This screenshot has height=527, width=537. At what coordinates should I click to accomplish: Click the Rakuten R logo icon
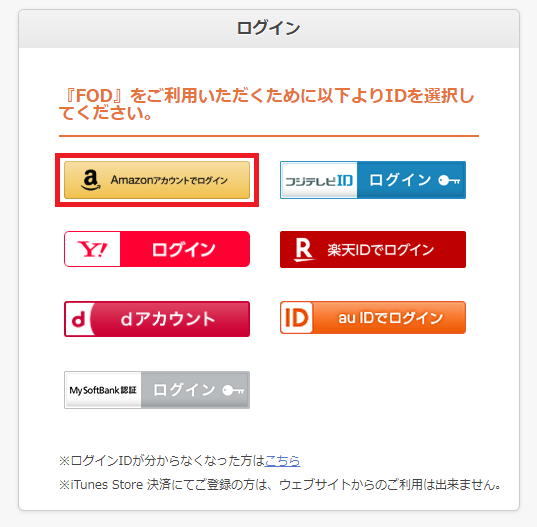pos(304,250)
